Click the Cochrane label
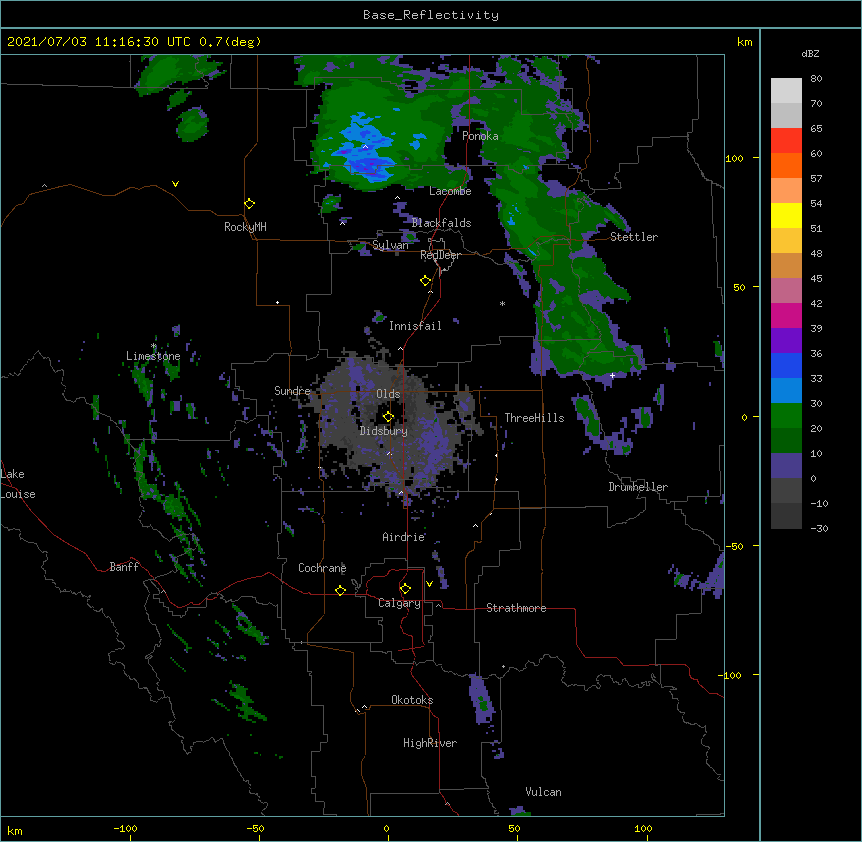Screen dimensions: 862x842 coord(322,568)
